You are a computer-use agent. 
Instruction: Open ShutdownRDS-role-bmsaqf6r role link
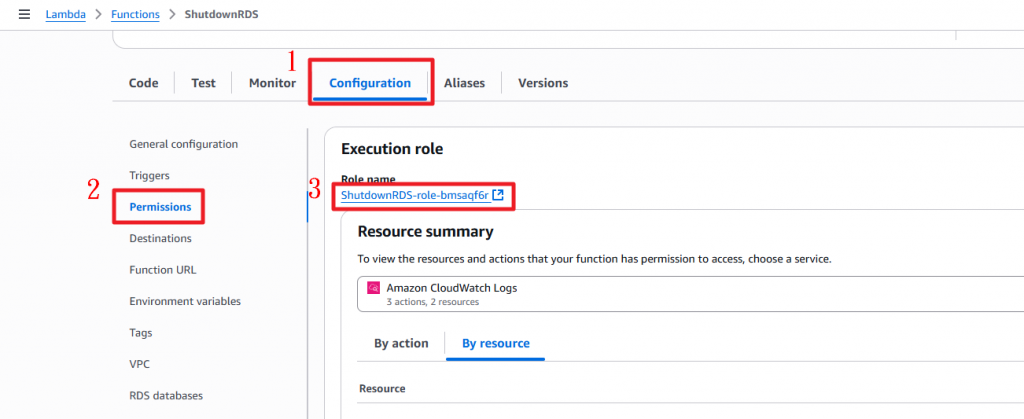point(415,195)
